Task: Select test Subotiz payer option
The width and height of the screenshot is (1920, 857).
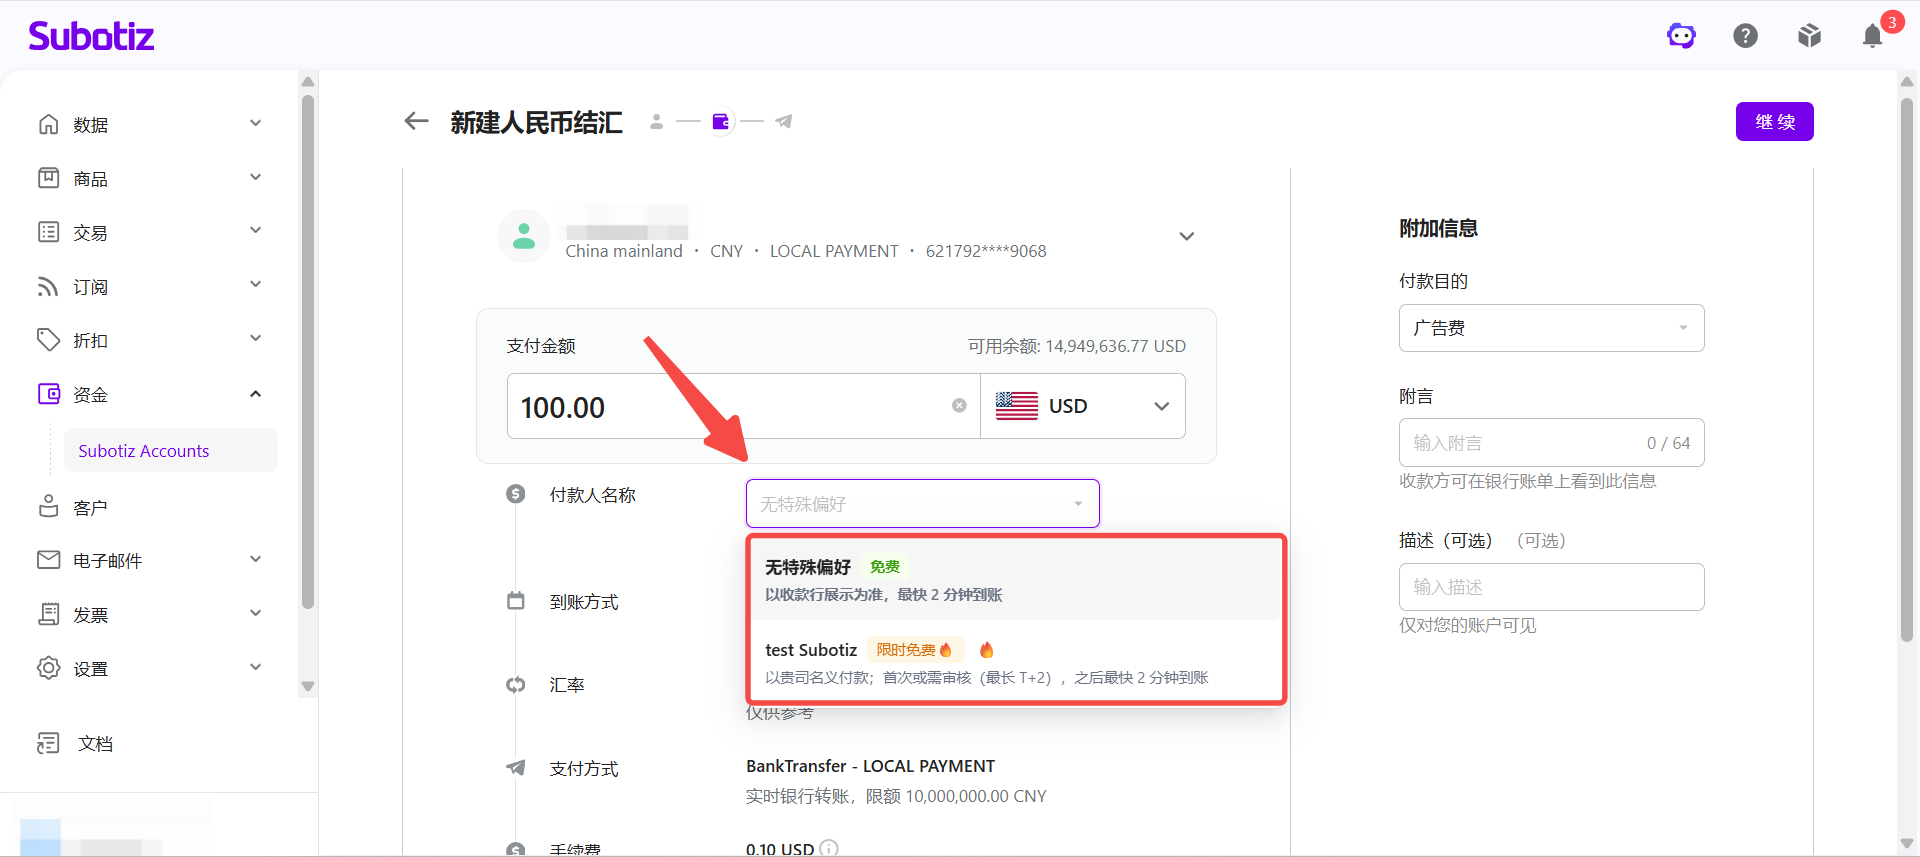Action: coord(1015,663)
